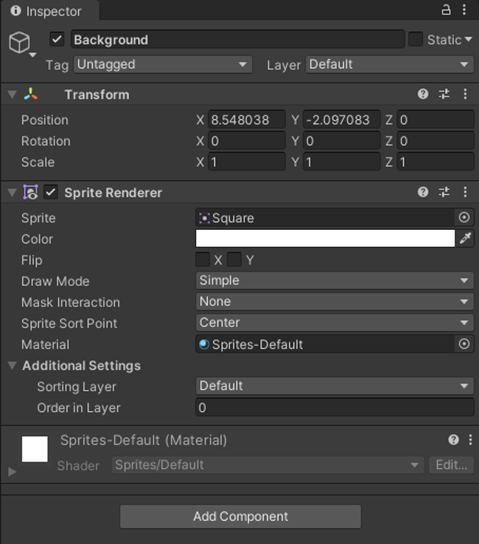Select the Inspector tab
This screenshot has height=544, width=479.
tap(49, 11)
